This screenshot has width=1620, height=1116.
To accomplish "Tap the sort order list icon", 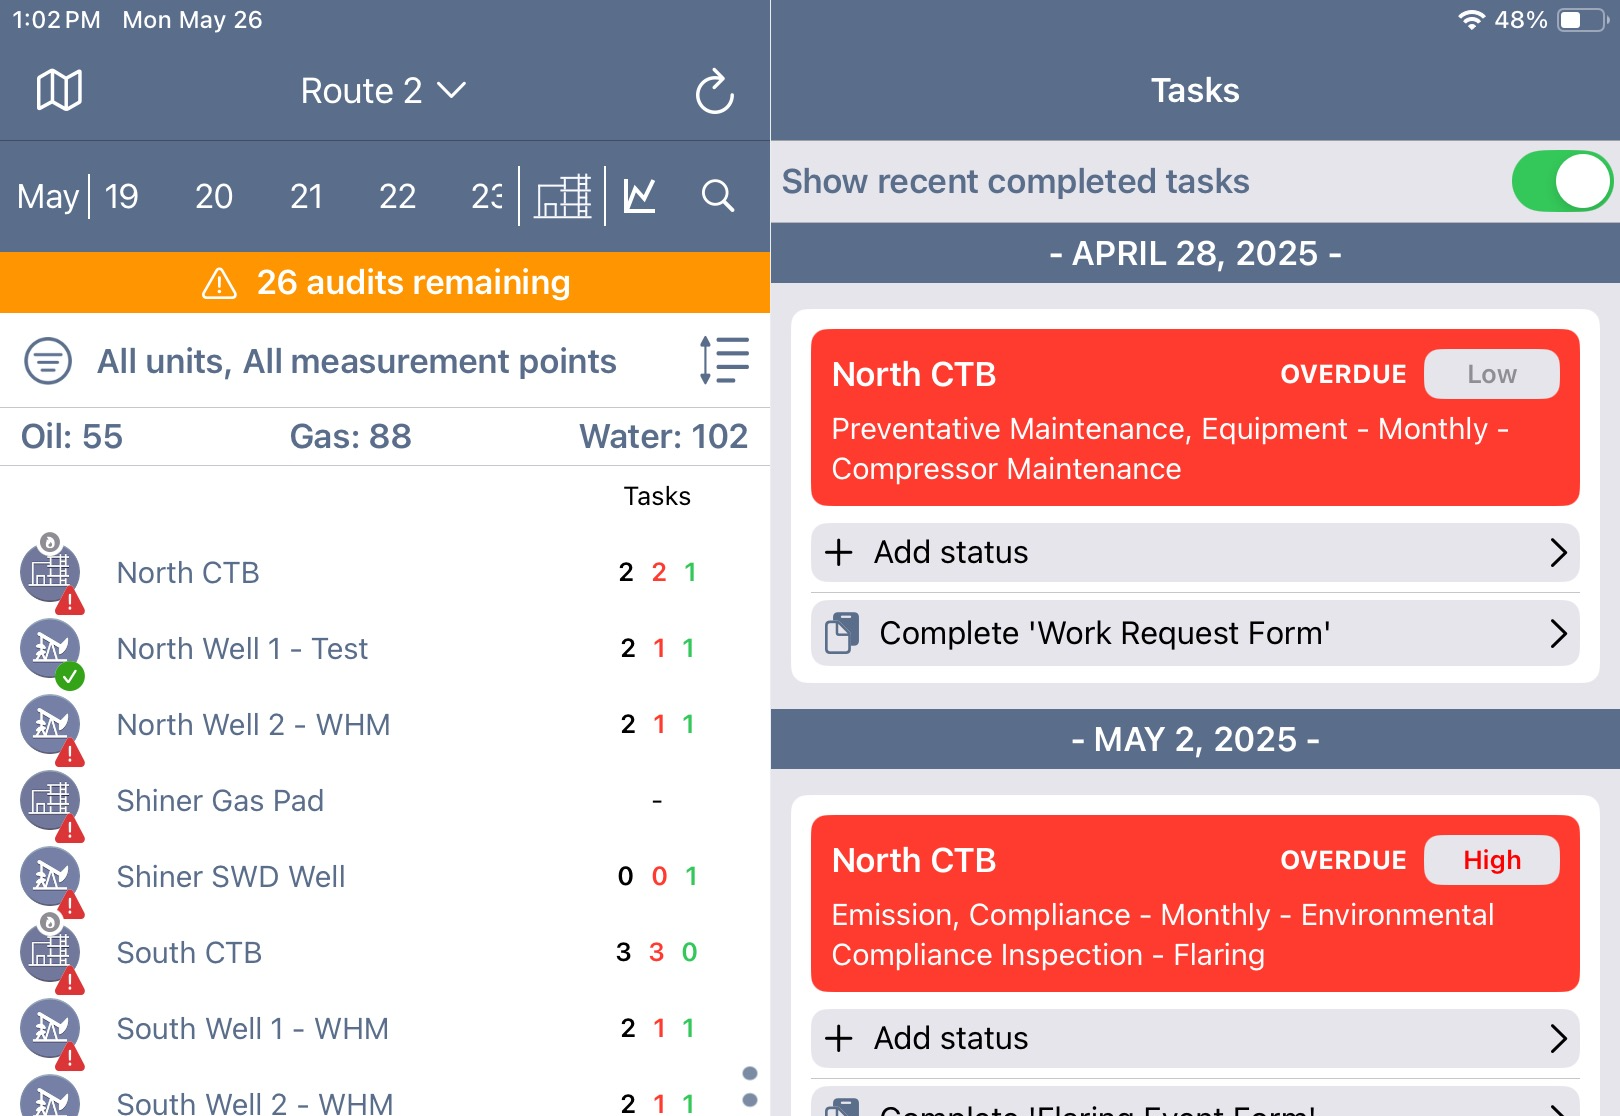I will [725, 360].
